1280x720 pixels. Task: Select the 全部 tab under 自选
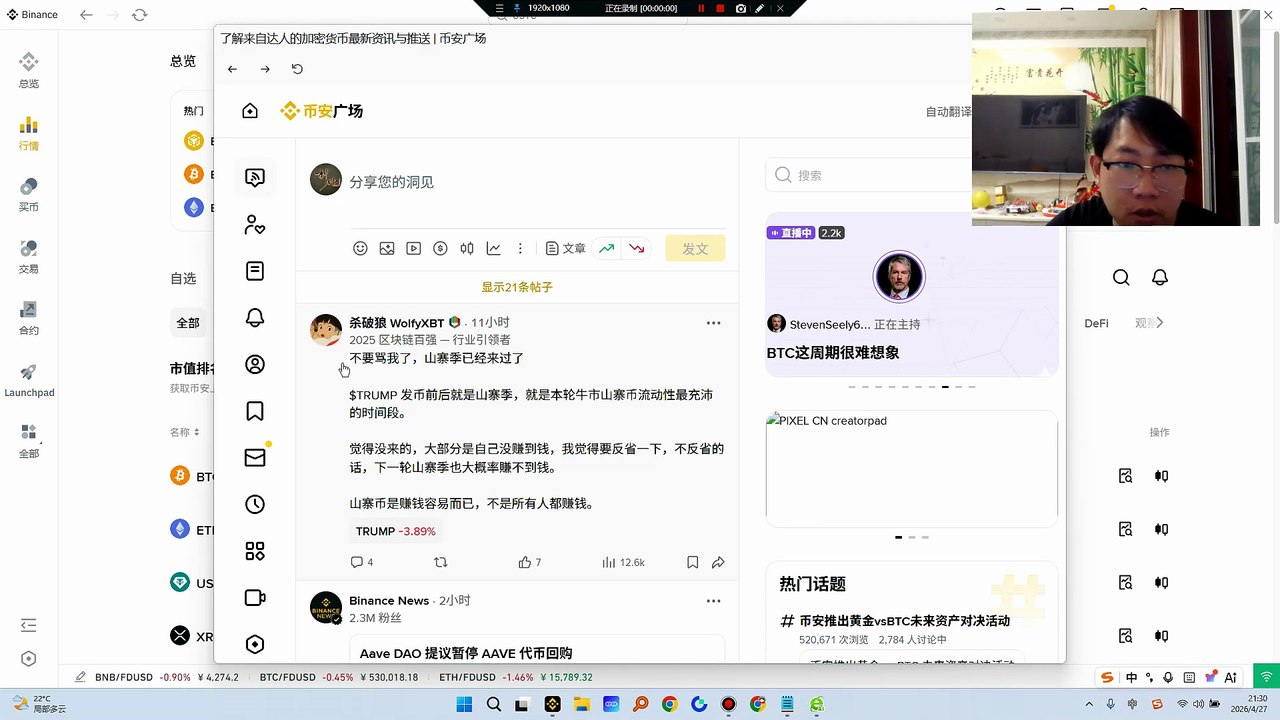pyautogui.click(x=188, y=323)
